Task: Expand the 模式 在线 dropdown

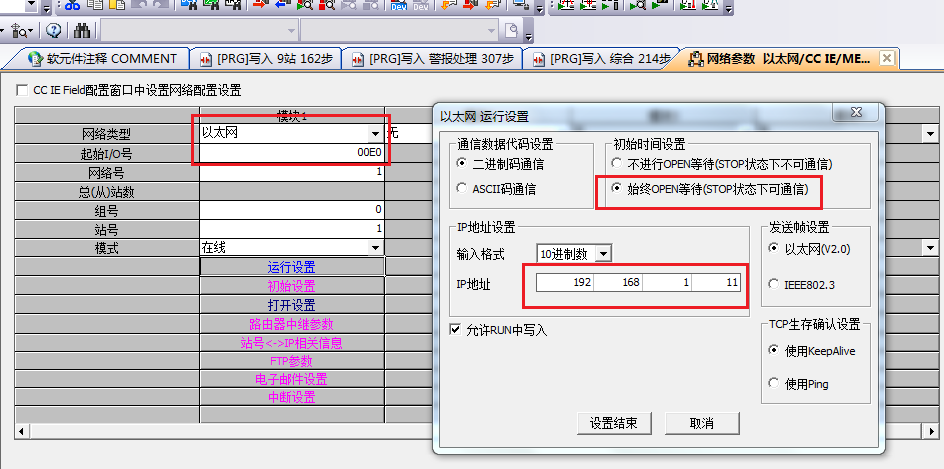Action: pos(375,247)
